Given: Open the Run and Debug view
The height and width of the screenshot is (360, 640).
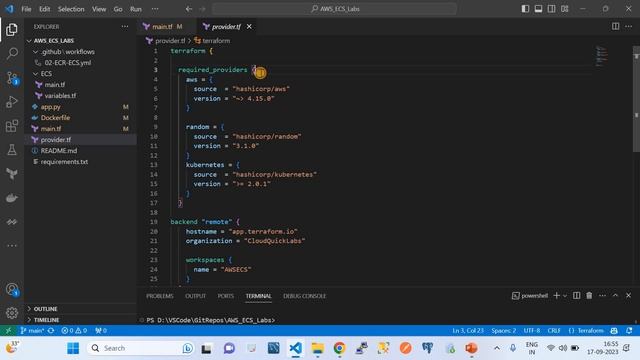Looking at the screenshot, I should coord(12,102).
